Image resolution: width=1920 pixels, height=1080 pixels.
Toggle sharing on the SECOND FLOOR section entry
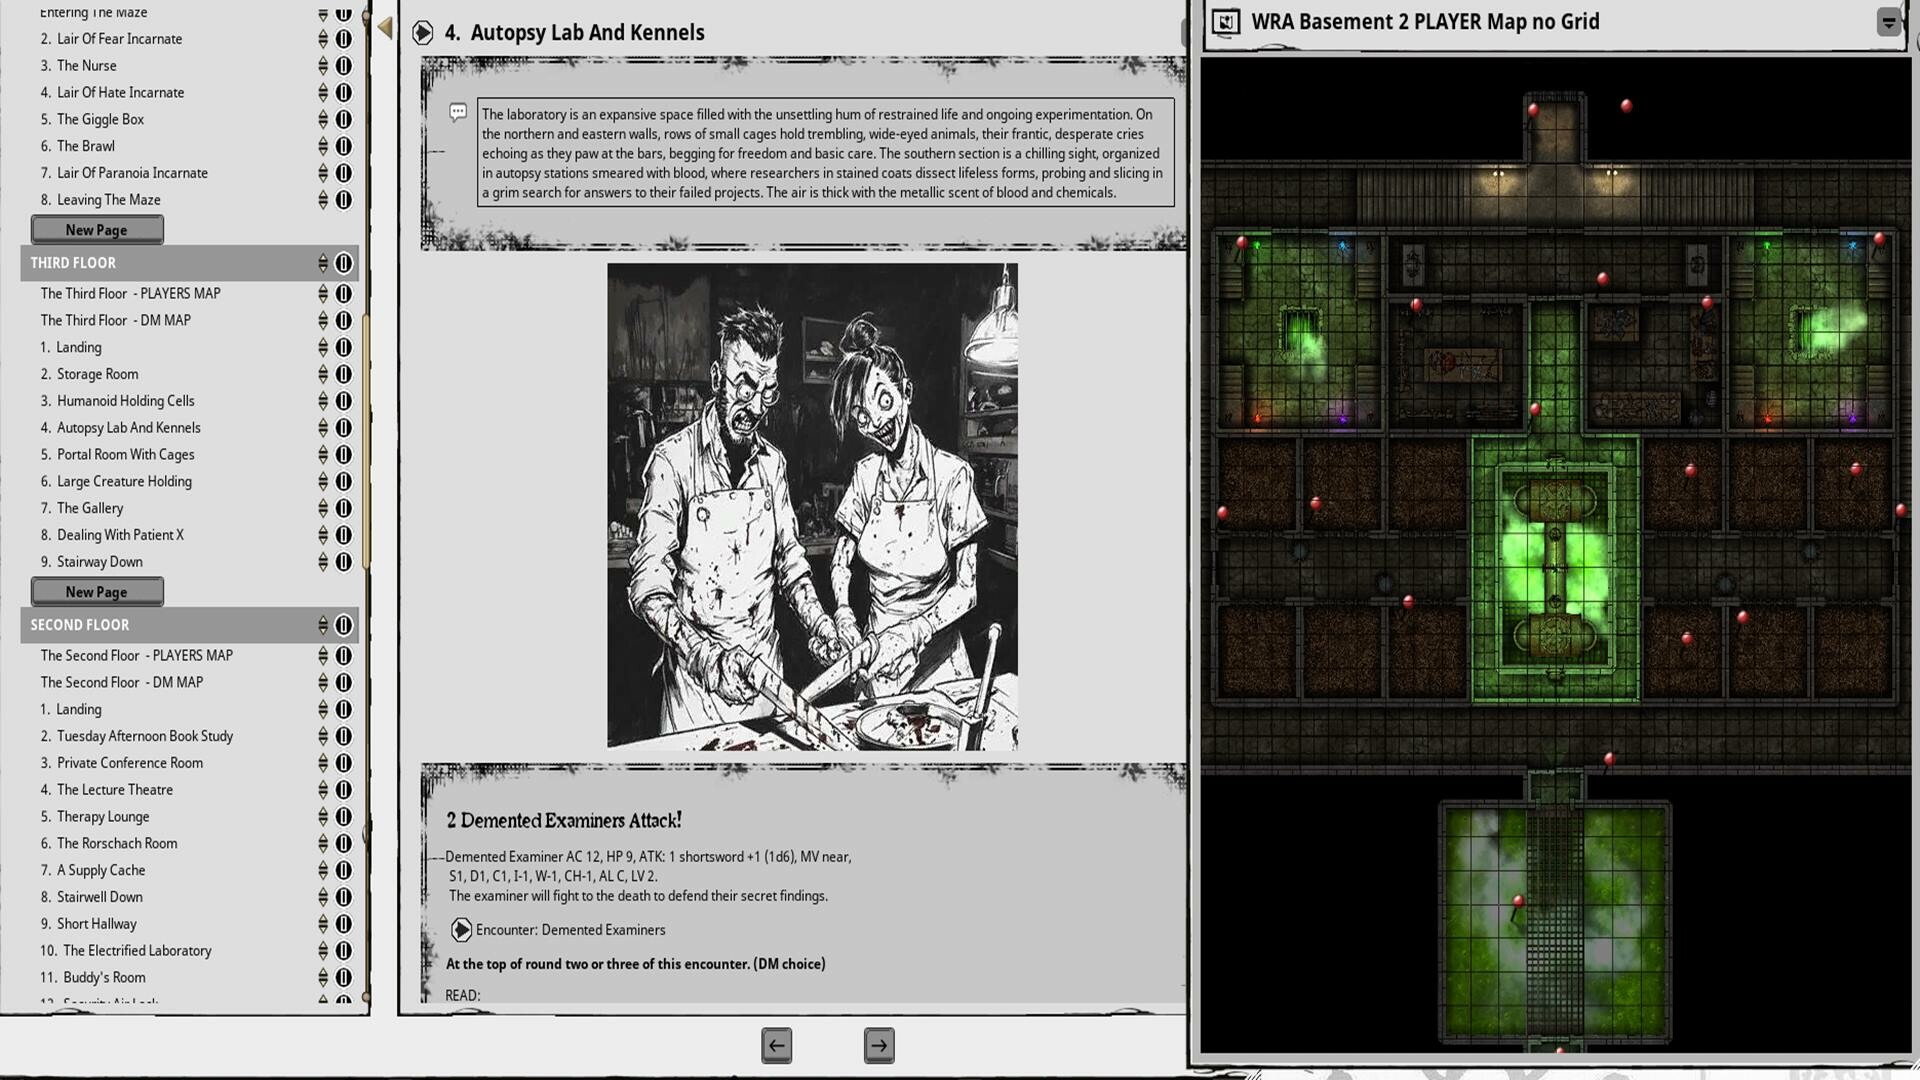tap(344, 625)
